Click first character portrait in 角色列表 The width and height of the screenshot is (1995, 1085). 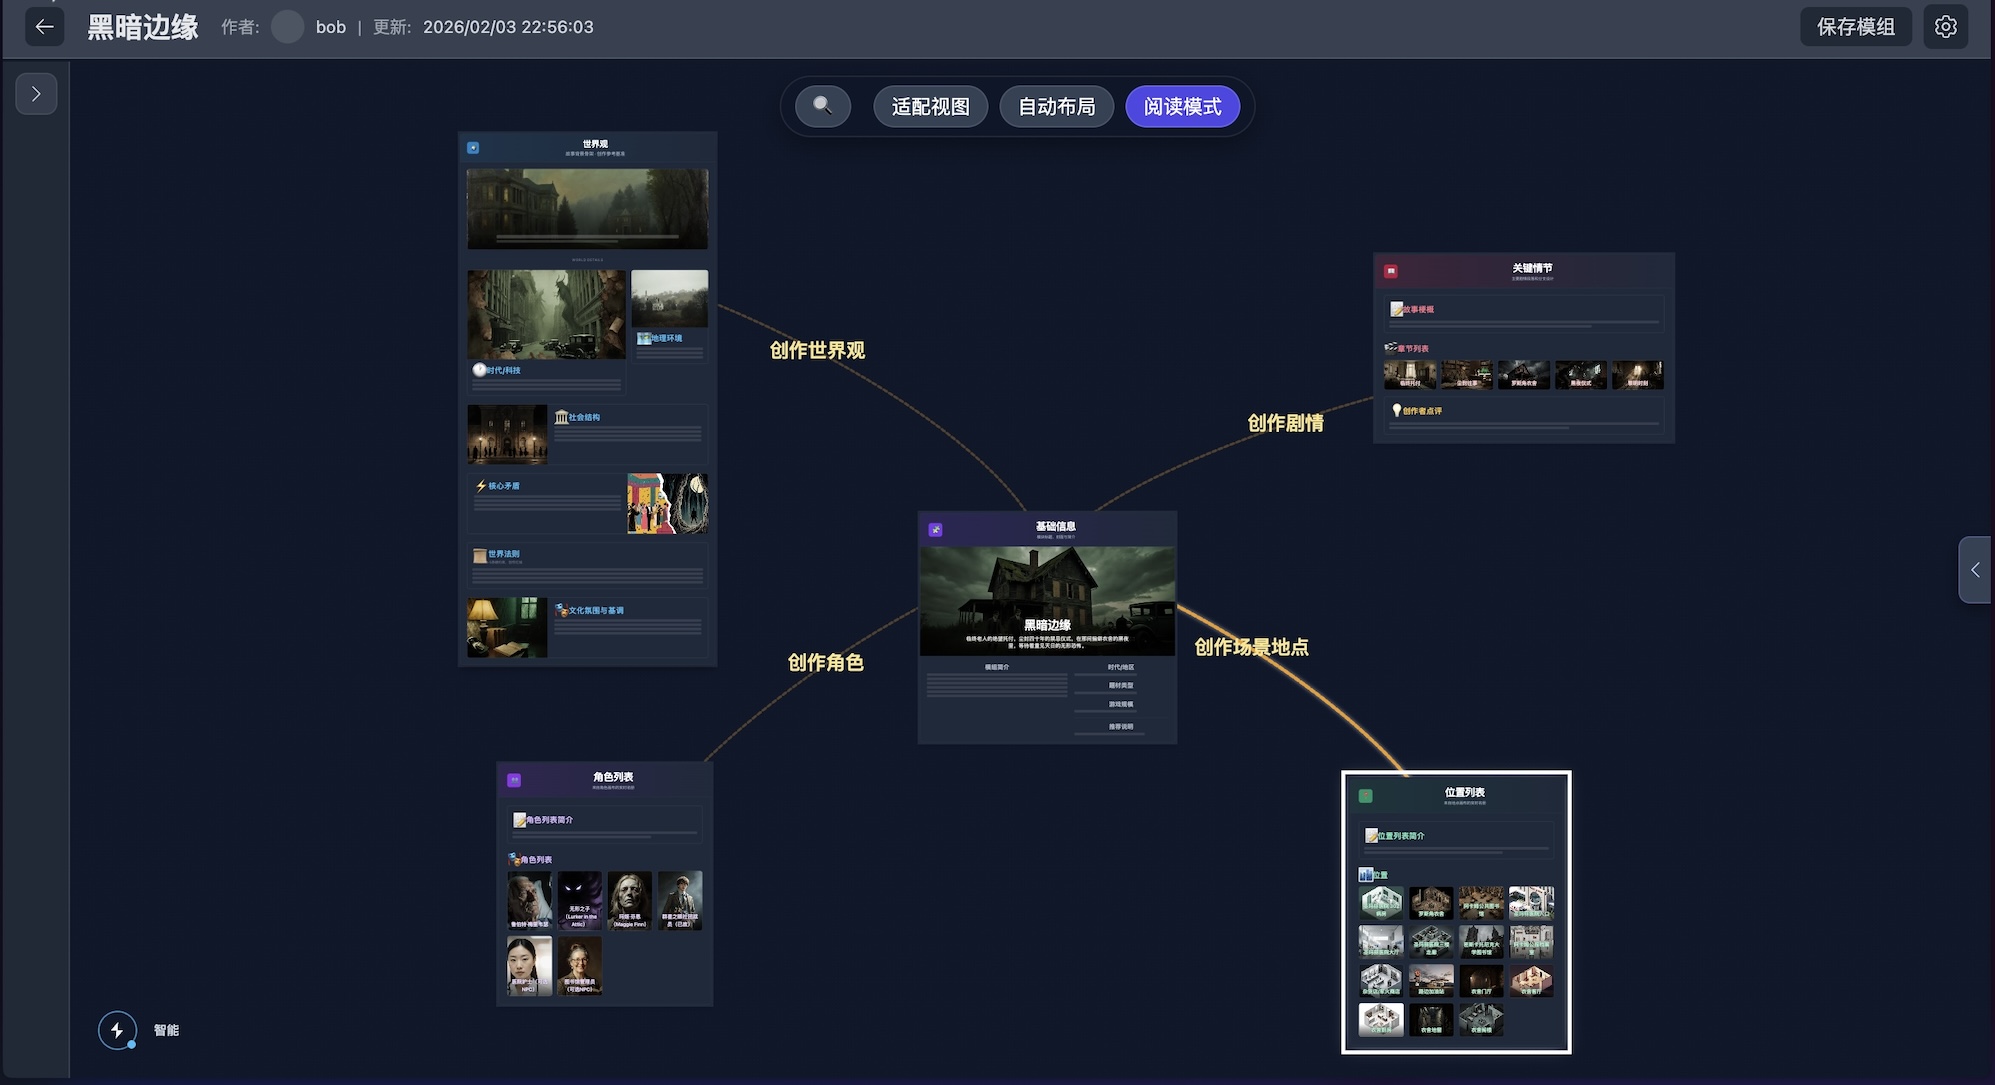(529, 900)
